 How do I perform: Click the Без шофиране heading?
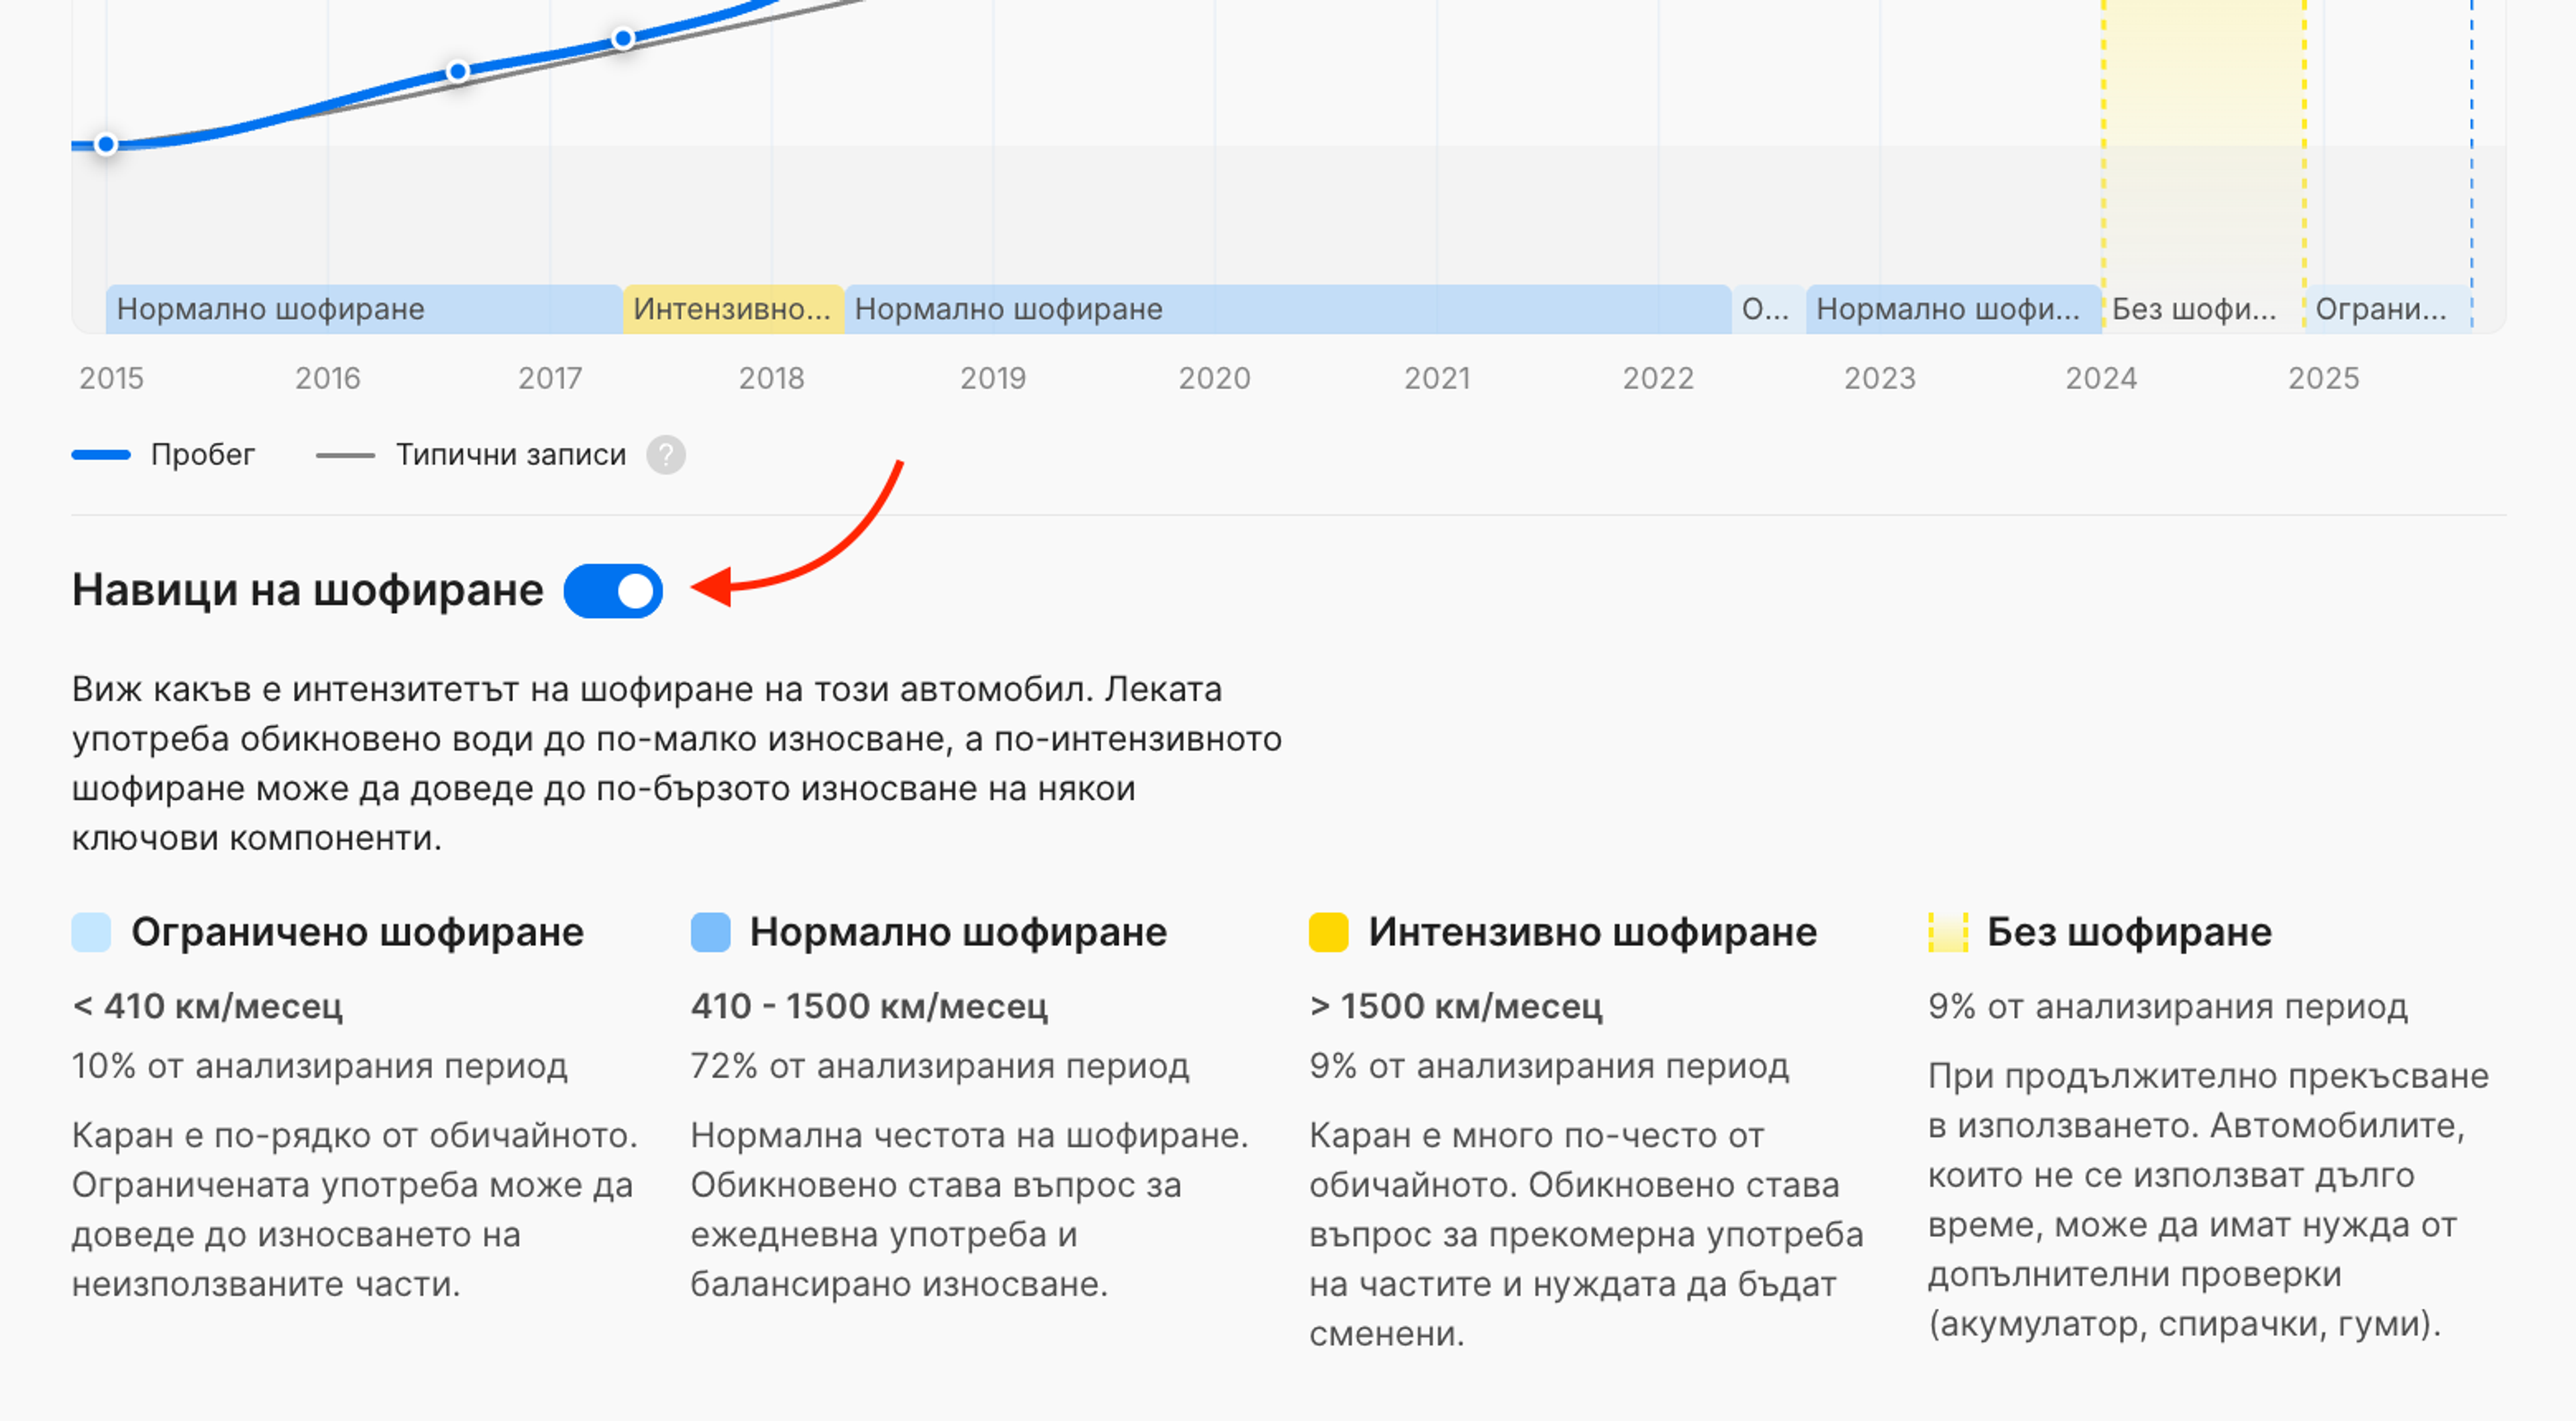click(x=2130, y=932)
